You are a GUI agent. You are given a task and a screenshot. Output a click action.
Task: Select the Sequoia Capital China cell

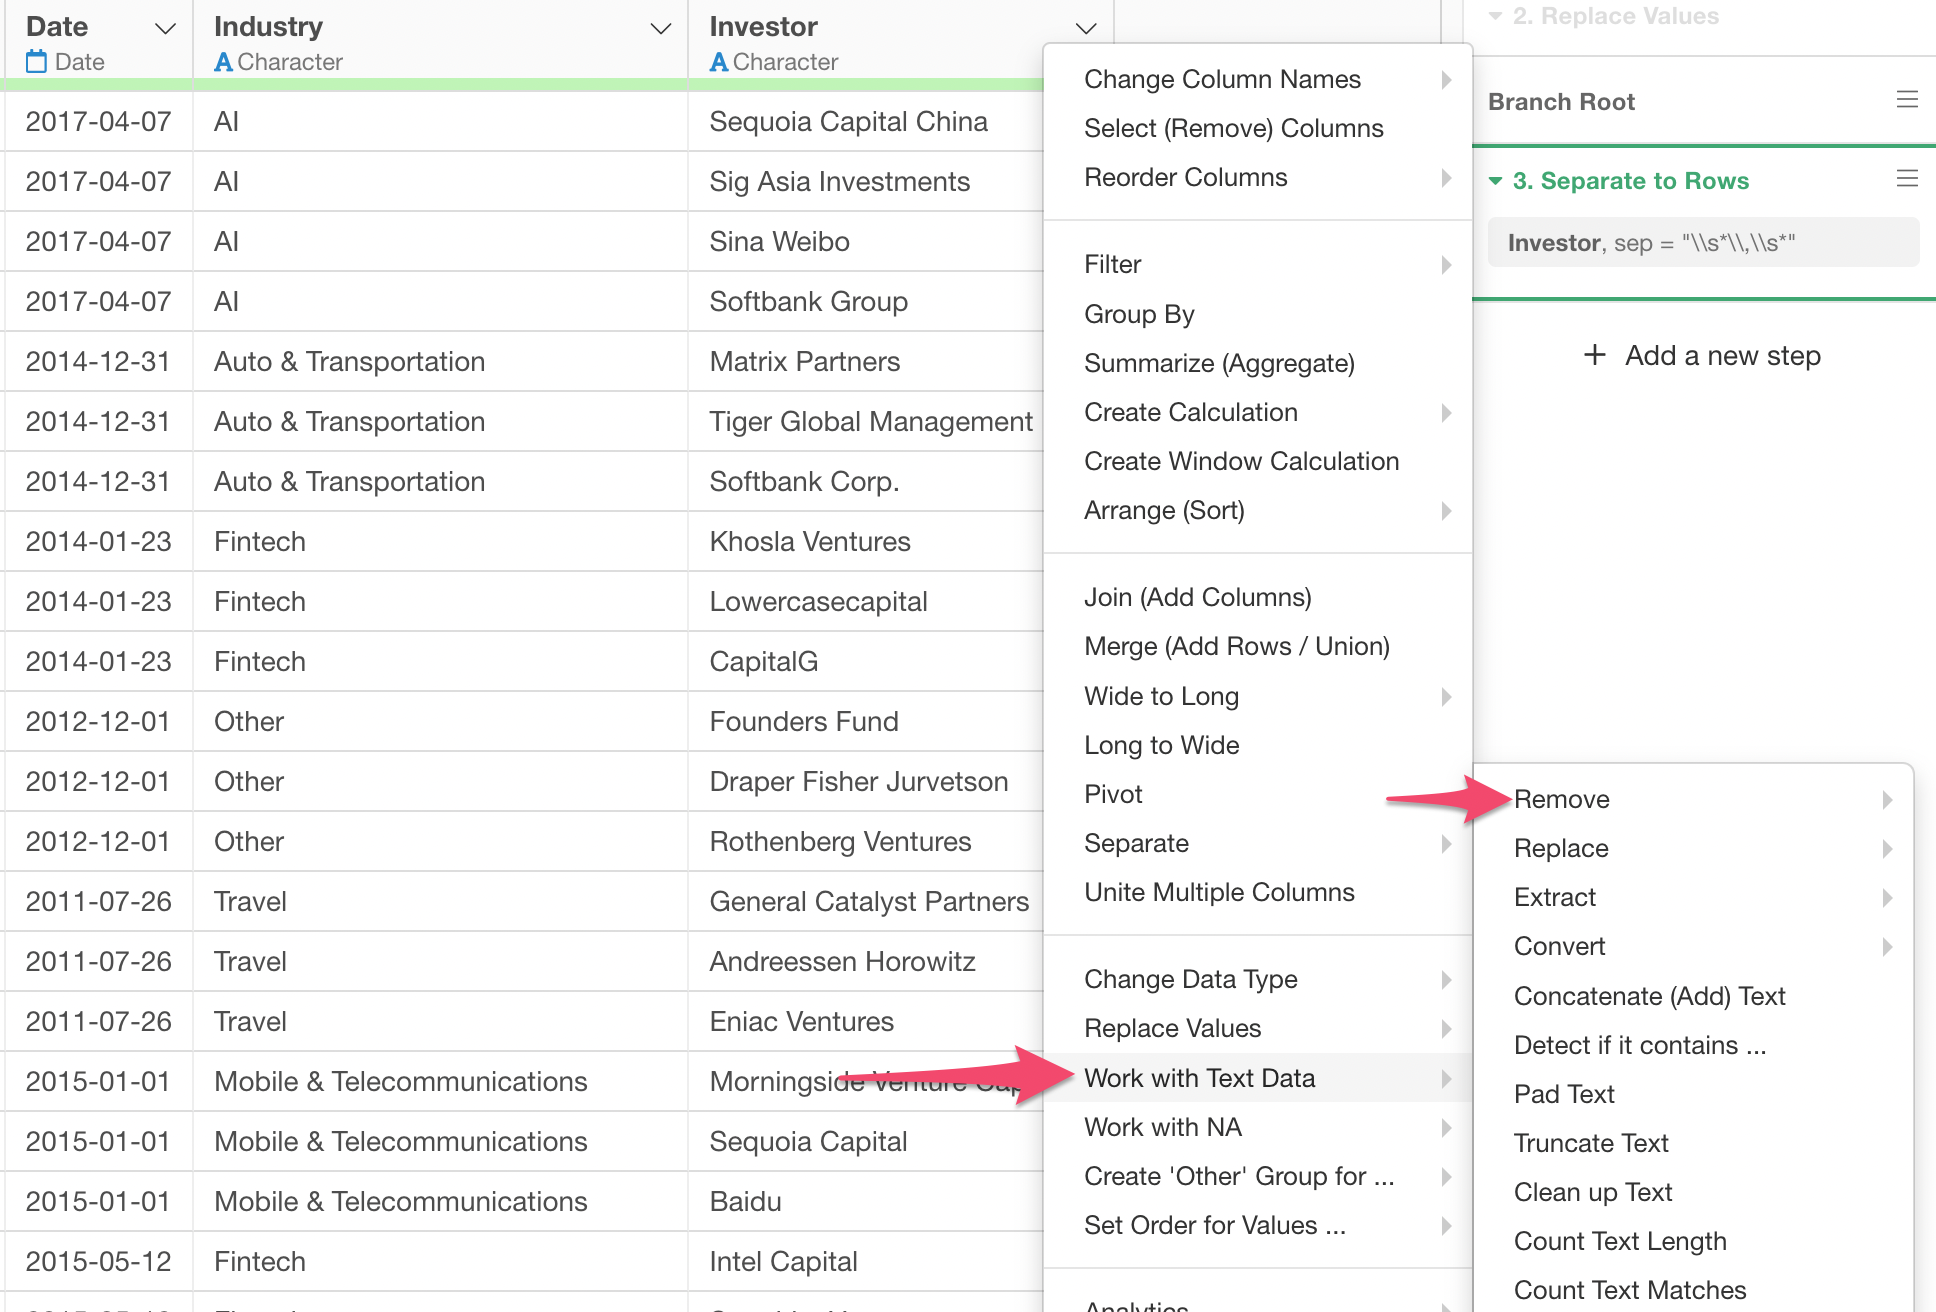(848, 121)
